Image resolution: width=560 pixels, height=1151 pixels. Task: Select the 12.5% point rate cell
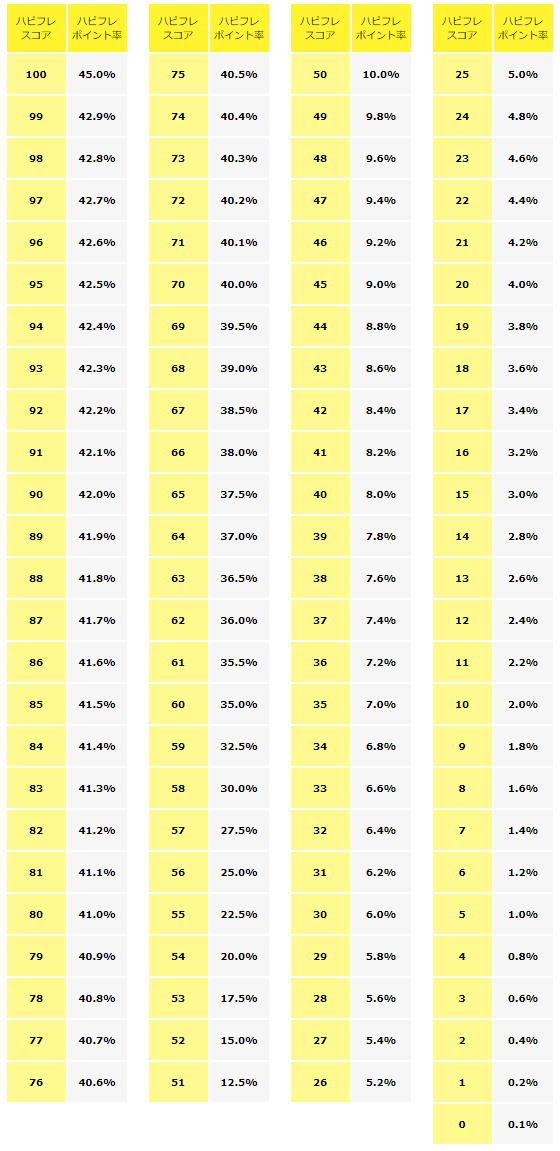239,1082
